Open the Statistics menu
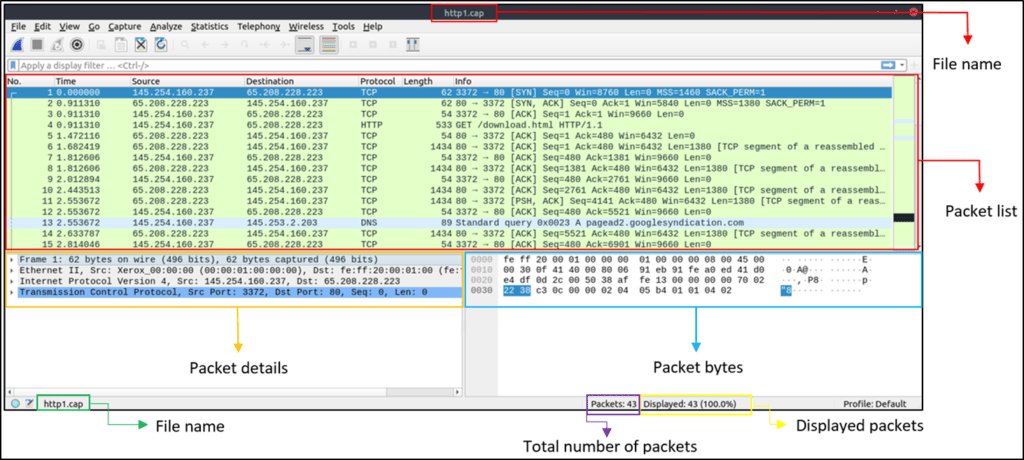The height and width of the screenshot is (460, 1024). pos(210,27)
